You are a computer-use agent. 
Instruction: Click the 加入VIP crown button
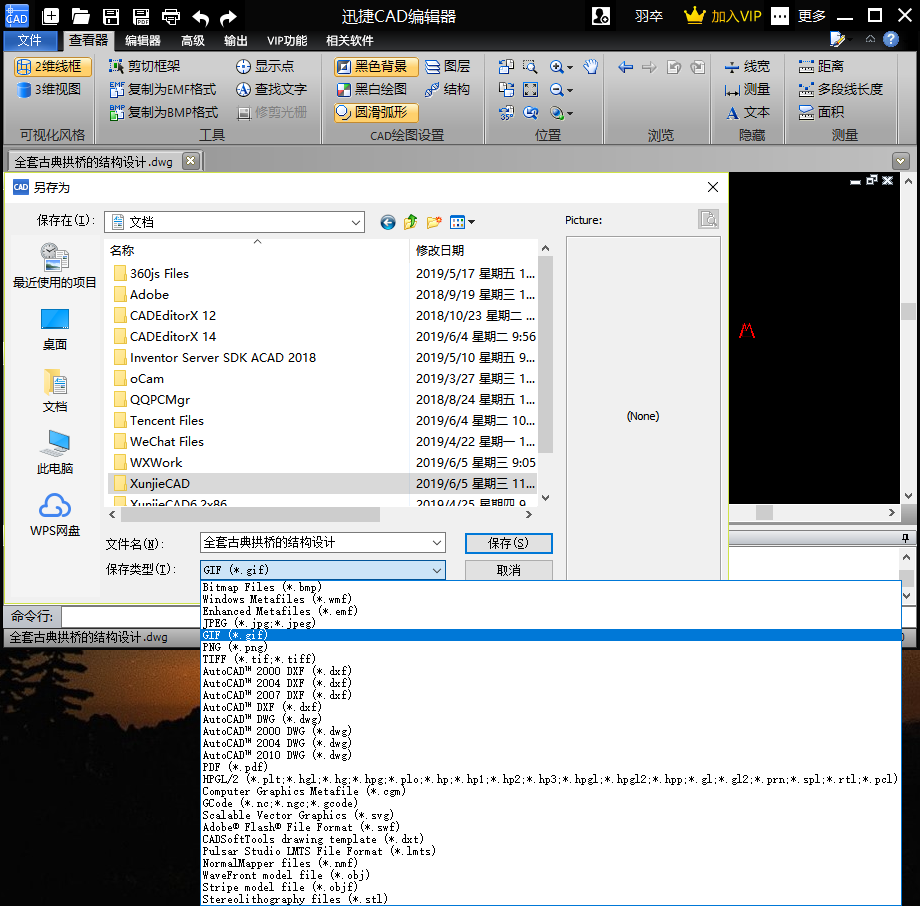pos(723,16)
